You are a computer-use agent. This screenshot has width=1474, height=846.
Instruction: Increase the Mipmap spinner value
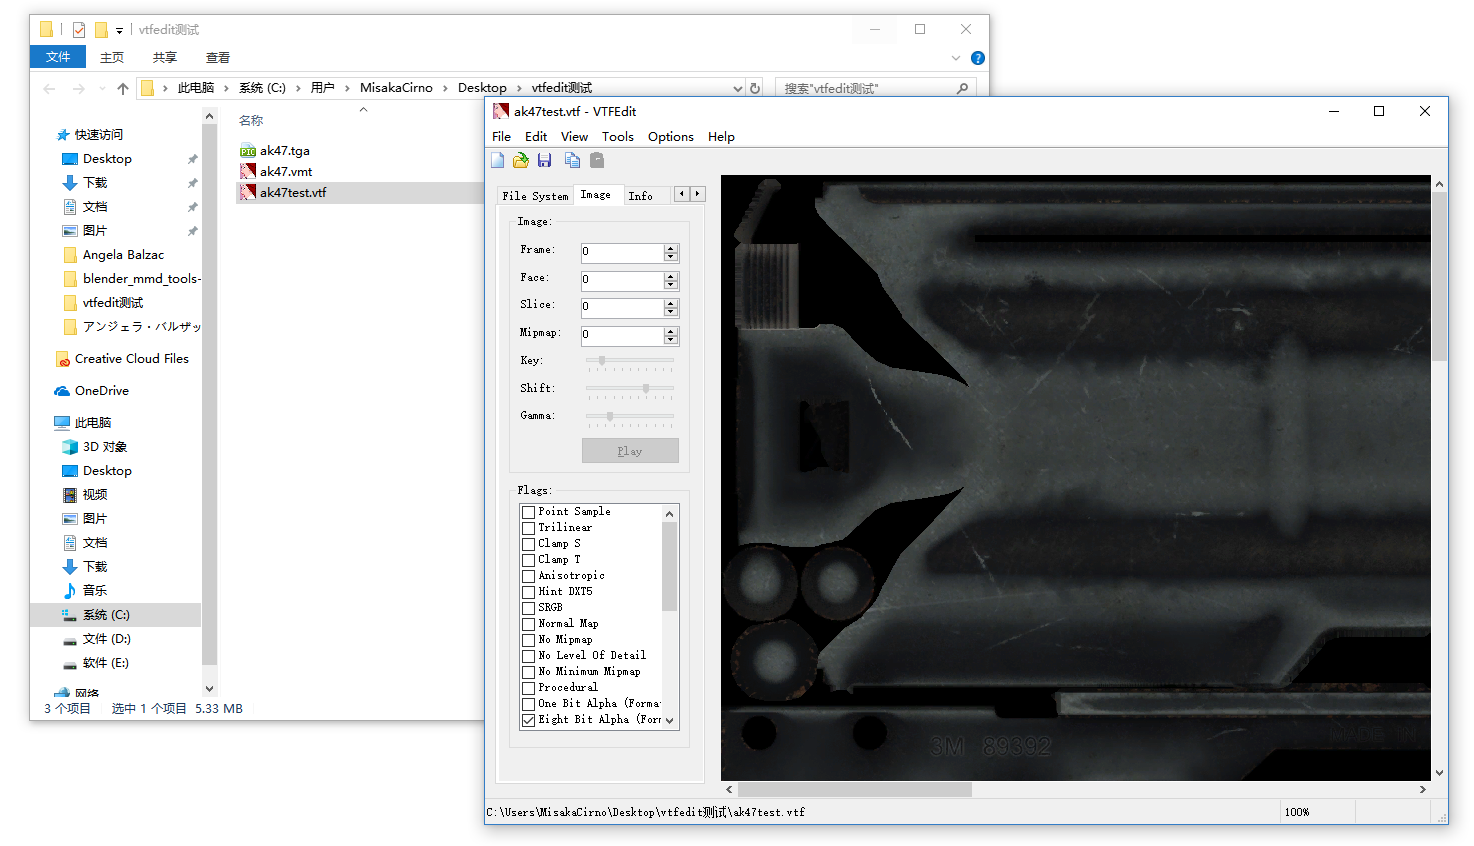[671, 331]
